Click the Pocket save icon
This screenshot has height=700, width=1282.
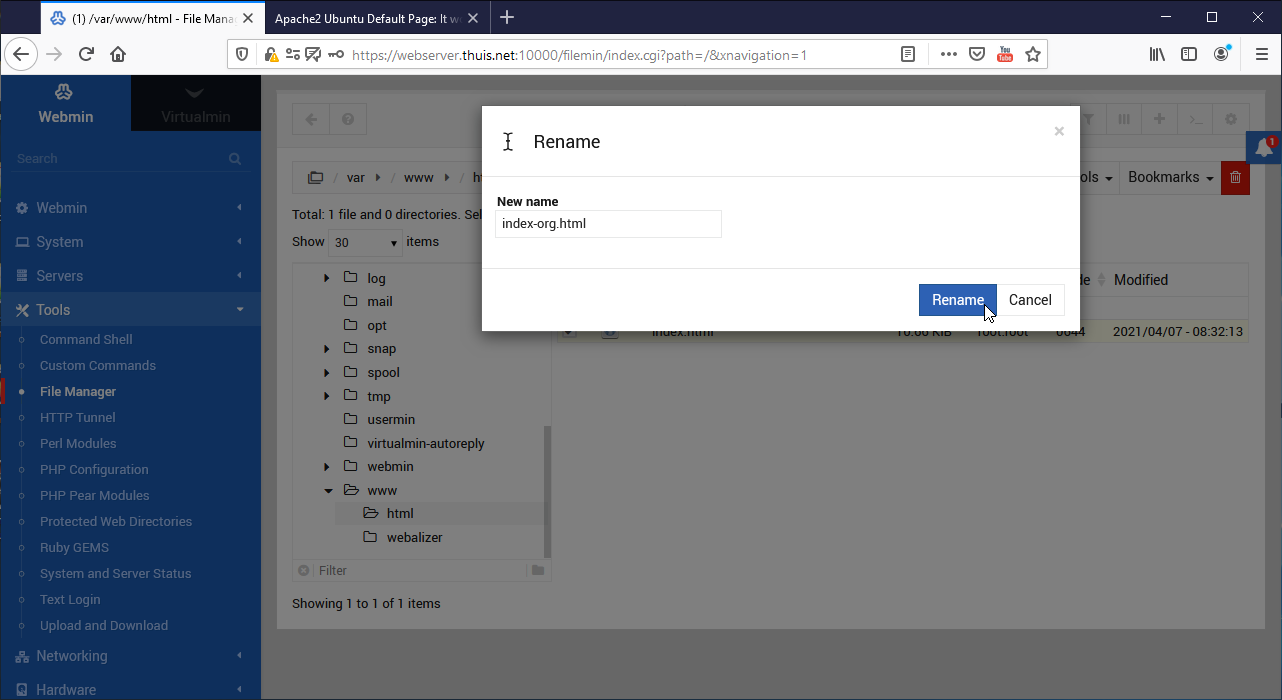tap(977, 55)
